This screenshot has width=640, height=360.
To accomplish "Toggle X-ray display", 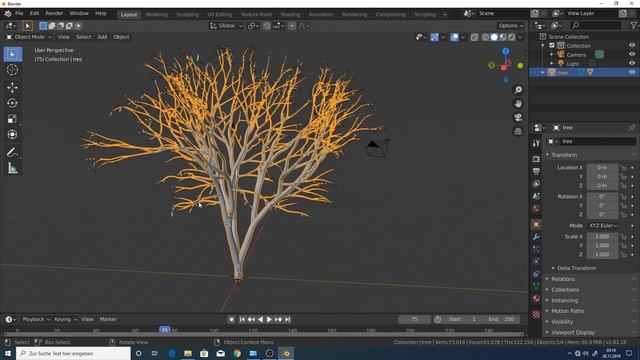I will pos(474,37).
